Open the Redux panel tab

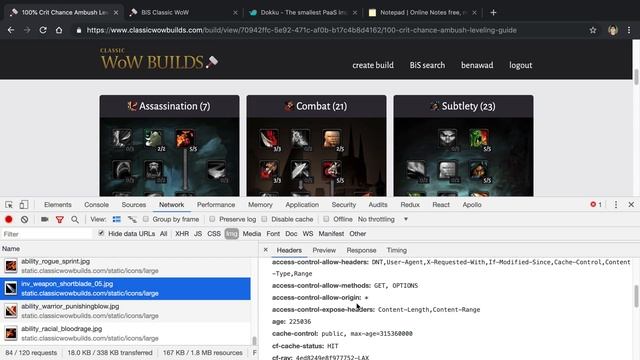(410, 204)
